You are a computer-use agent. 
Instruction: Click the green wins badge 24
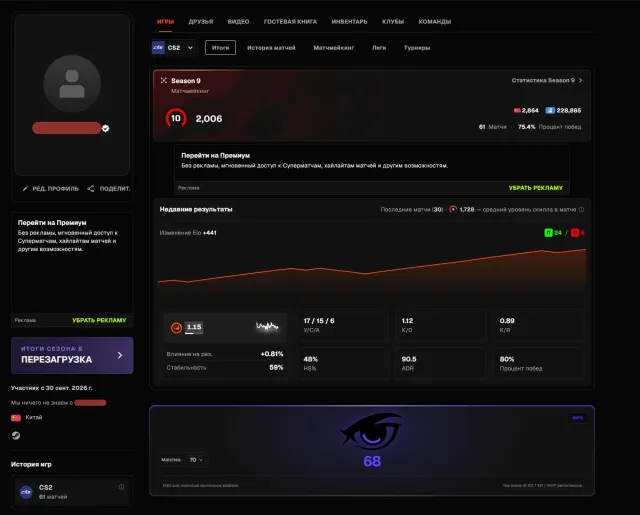pyautogui.click(x=553, y=233)
